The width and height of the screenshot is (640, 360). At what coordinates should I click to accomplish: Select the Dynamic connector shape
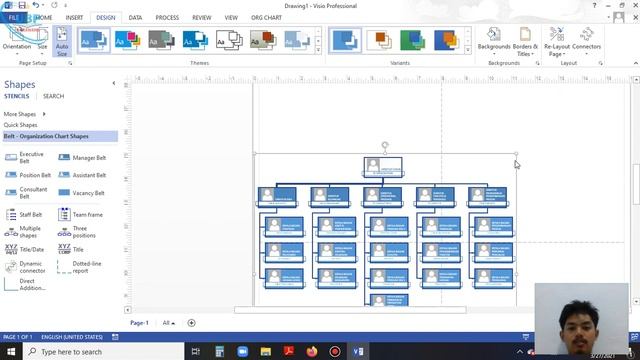point(25,267)
